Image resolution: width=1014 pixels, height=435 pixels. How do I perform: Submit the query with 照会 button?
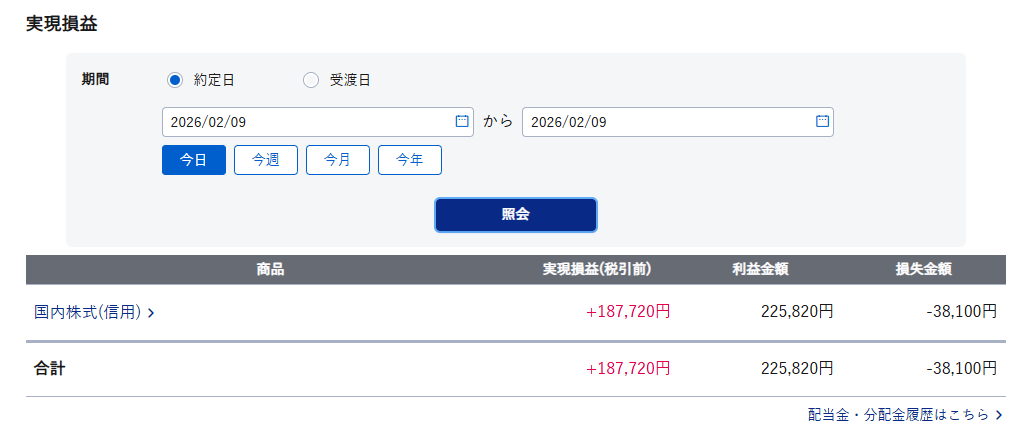[x=516, y=214]
